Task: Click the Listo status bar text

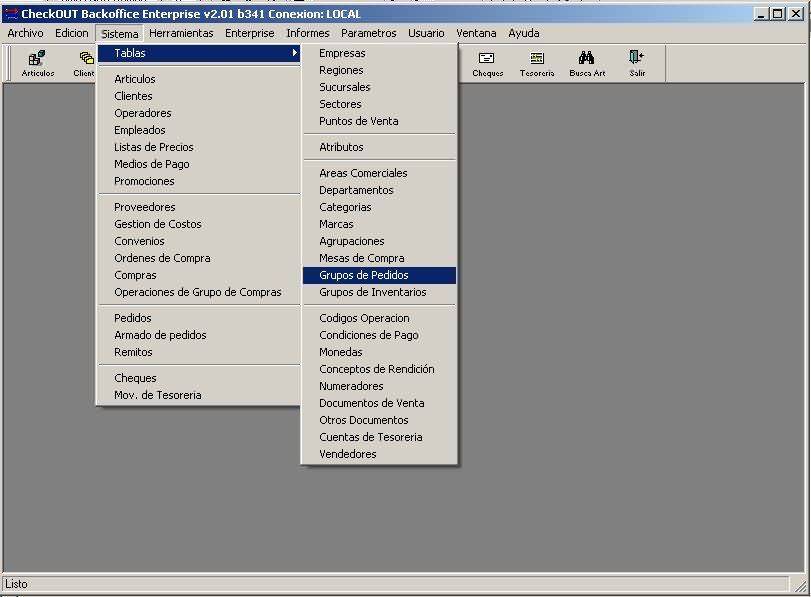Action: click(x=16, y=584)
